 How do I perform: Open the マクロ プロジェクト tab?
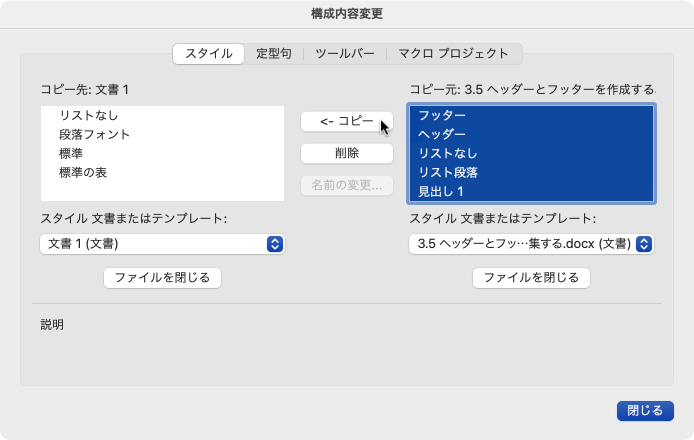pos(453,53)
